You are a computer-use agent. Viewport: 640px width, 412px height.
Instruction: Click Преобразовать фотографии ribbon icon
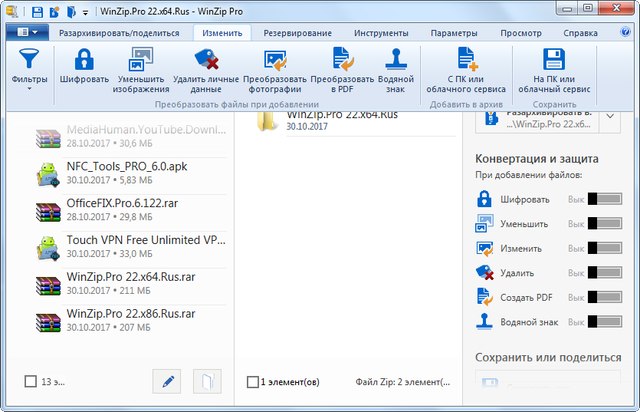click(275, 60)
